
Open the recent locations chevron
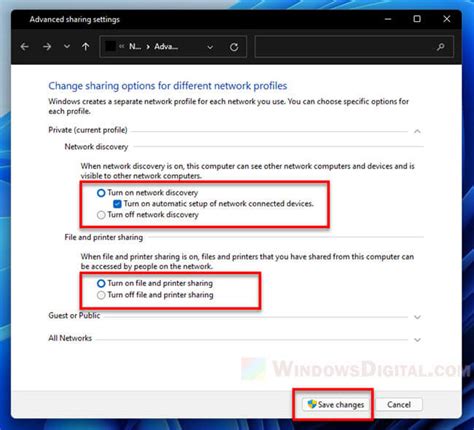point(67,46)
